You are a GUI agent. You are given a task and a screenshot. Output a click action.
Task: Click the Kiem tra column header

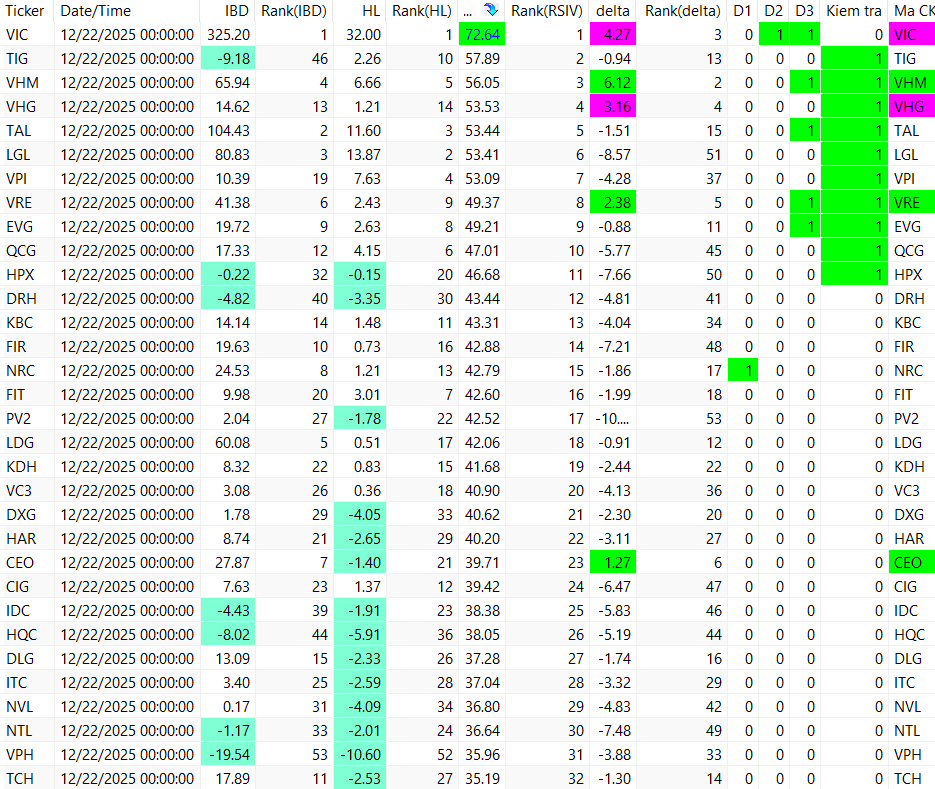click(x=853, y=11)
